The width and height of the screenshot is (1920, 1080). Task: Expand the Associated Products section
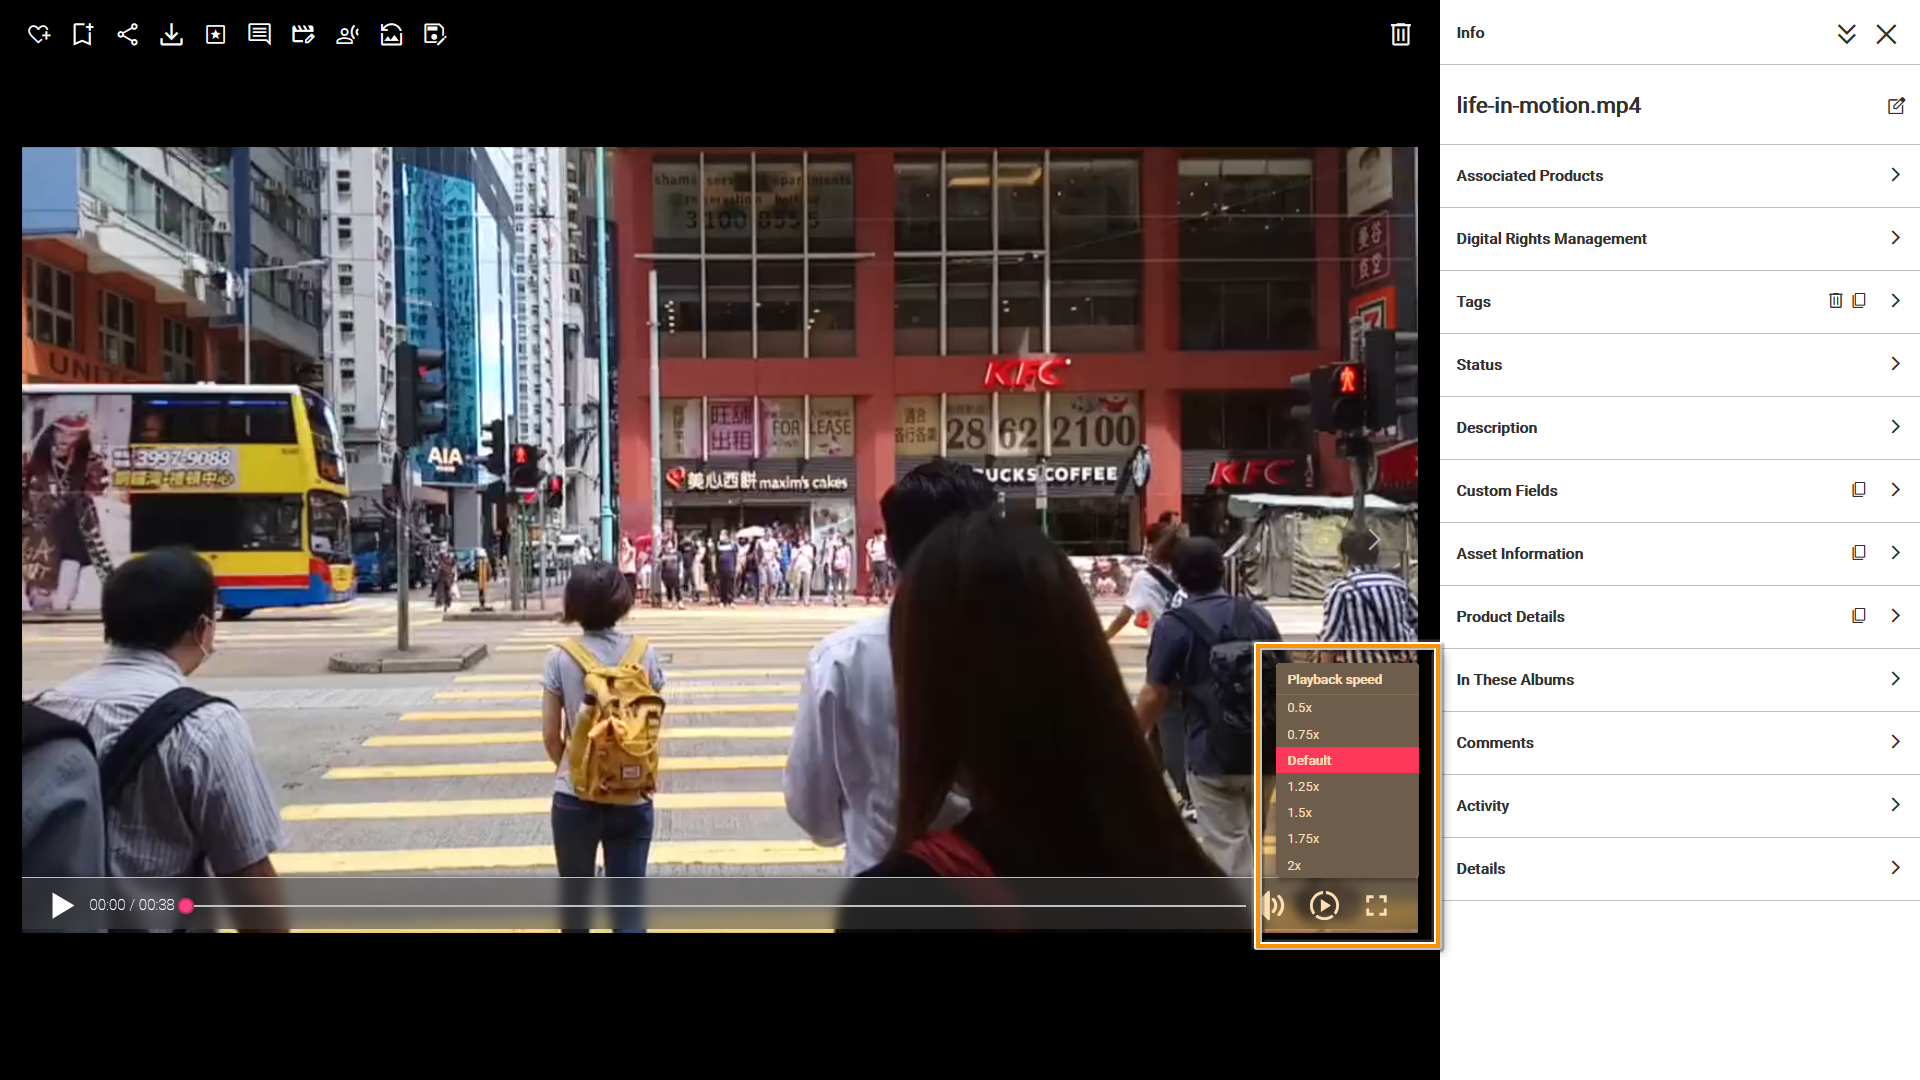pos(1680,175)
